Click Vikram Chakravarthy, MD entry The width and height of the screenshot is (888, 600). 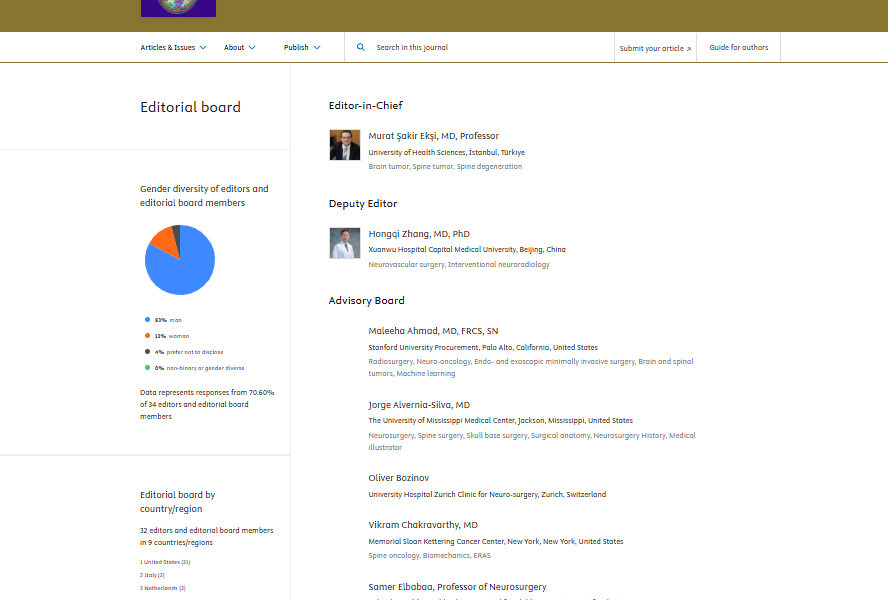point(423,525)
